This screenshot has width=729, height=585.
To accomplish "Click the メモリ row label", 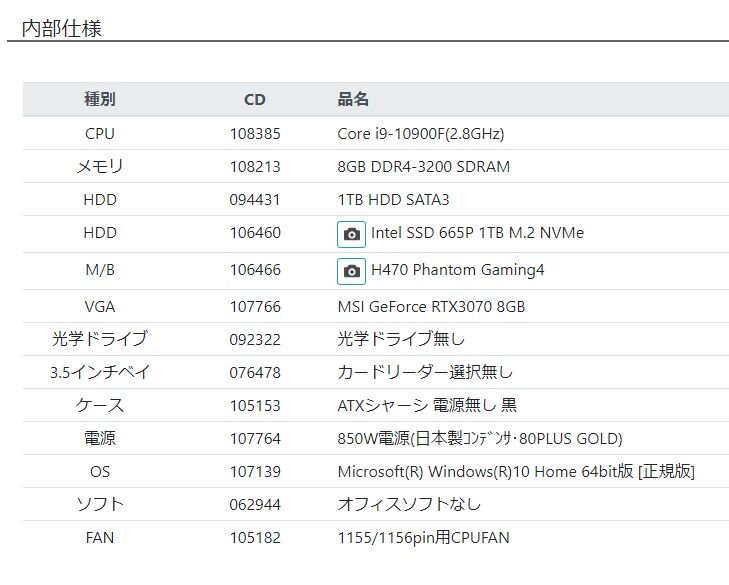I will (x=99, y=166).
